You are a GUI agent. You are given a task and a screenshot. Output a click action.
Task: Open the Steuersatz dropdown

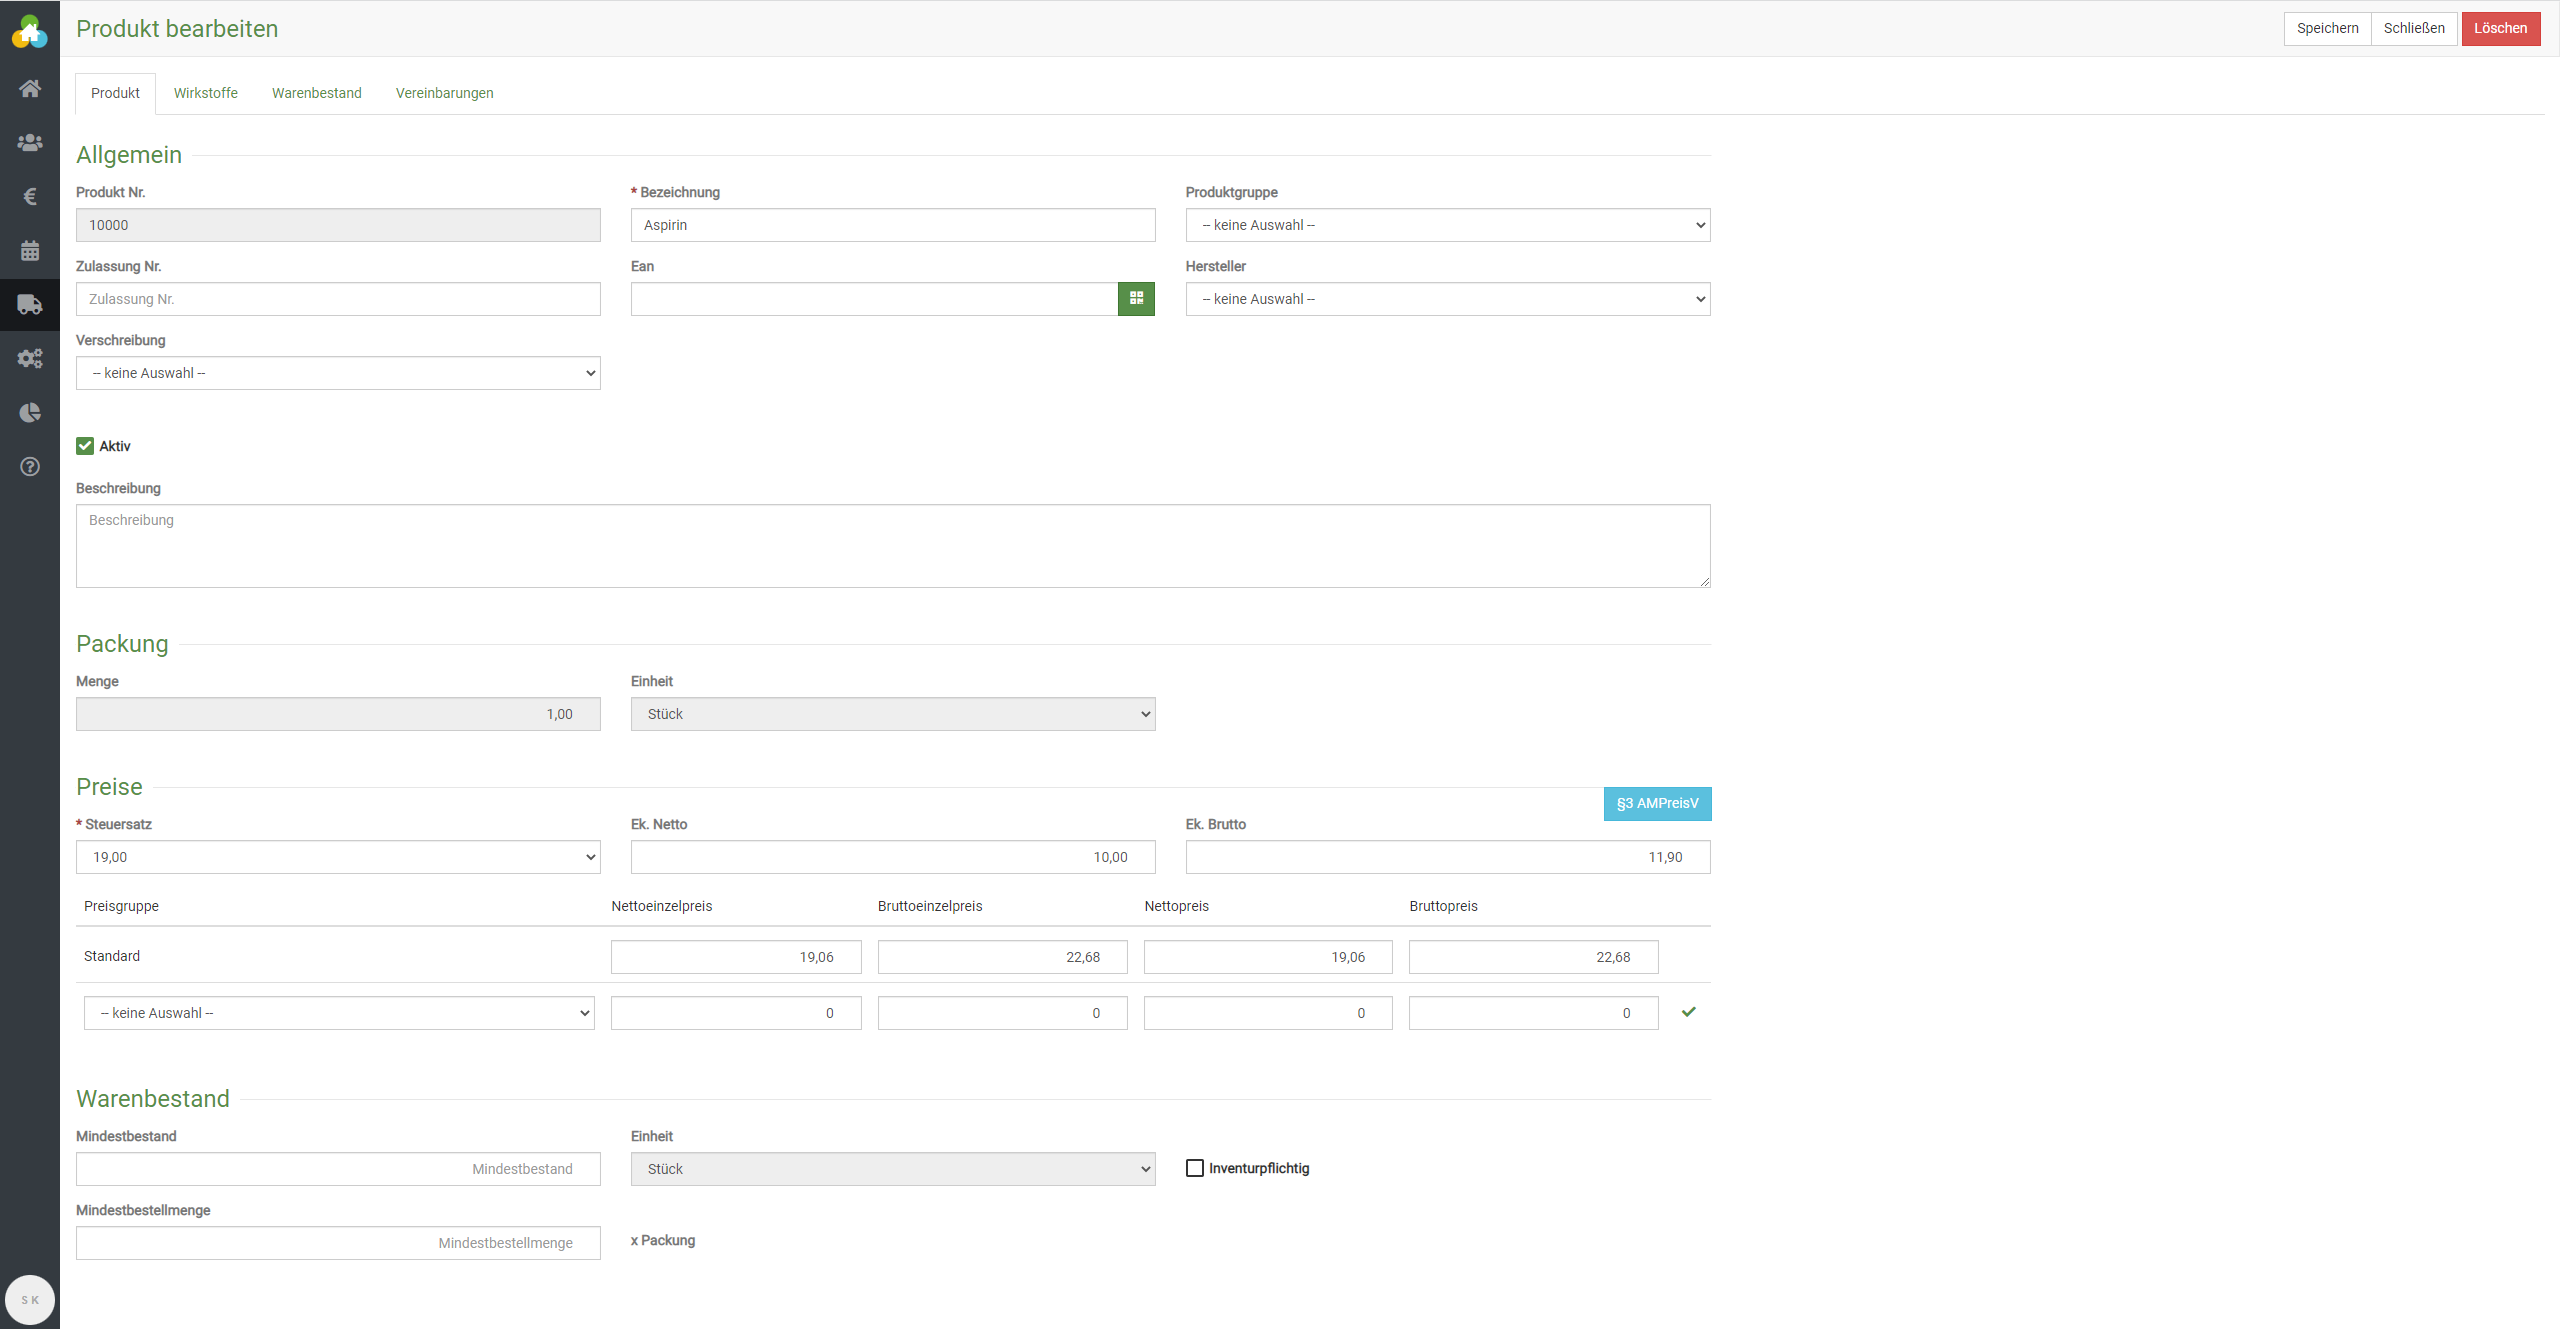pyautogui.click(x=338, y=857)
